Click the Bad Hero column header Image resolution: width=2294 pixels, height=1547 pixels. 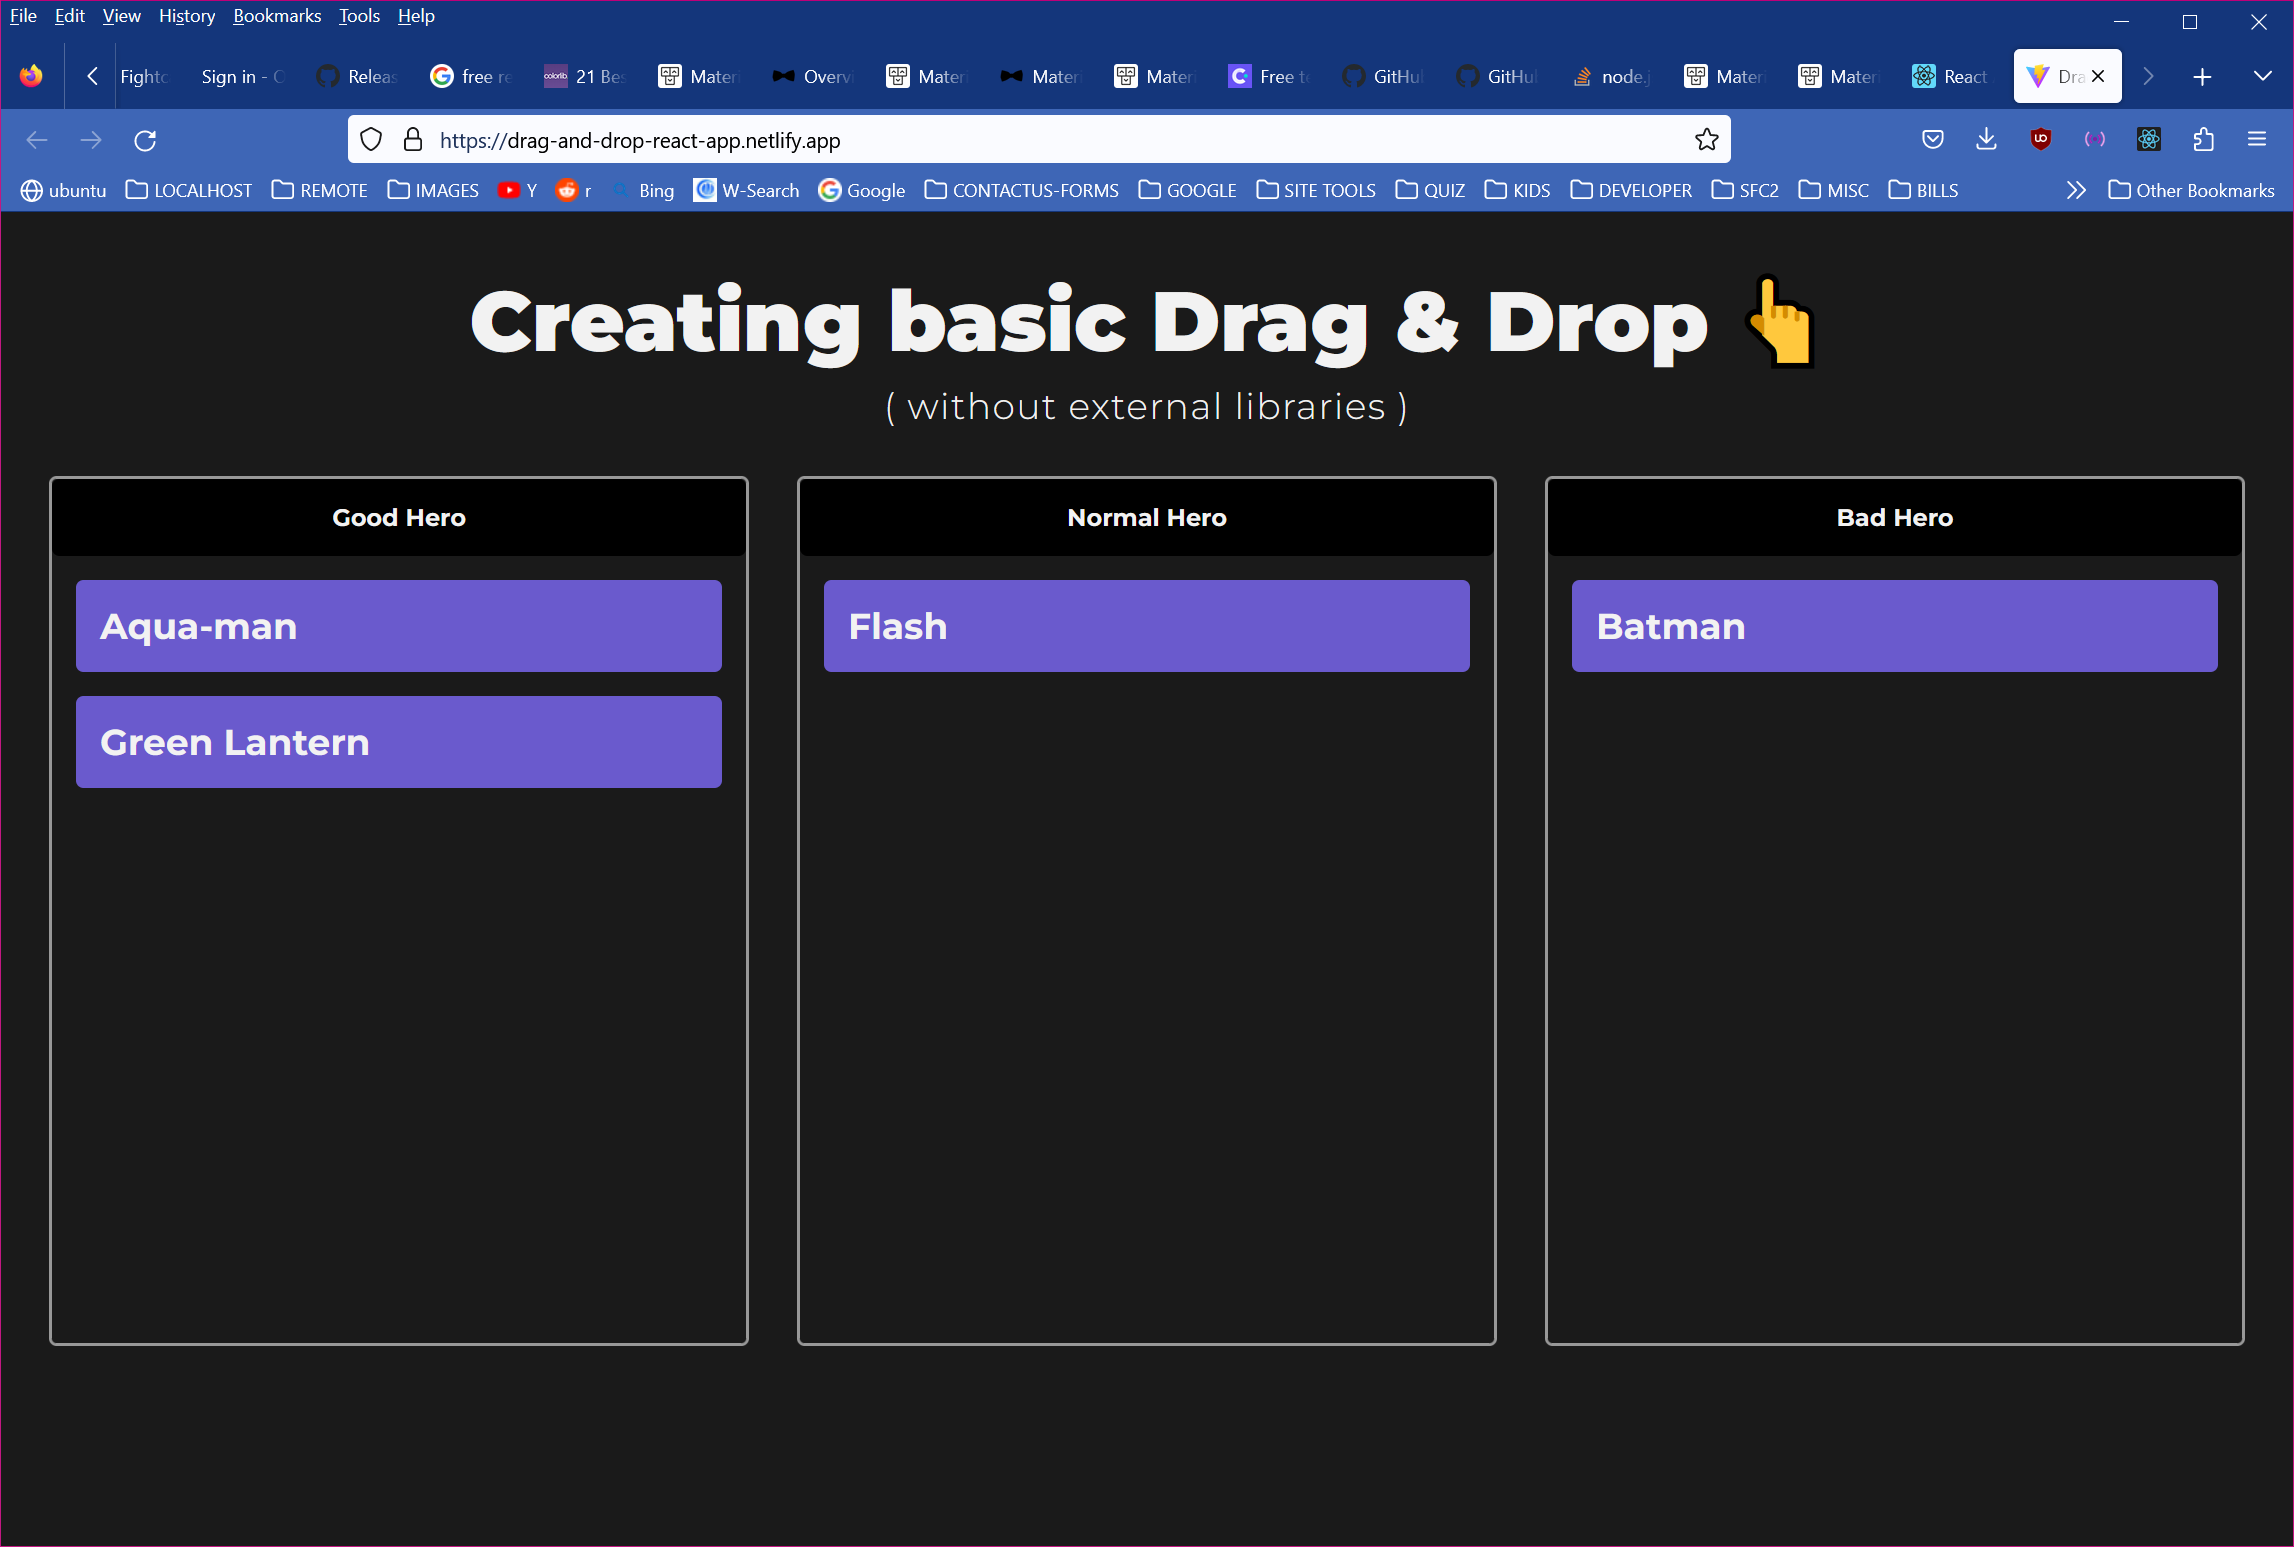coord(1895,517)
